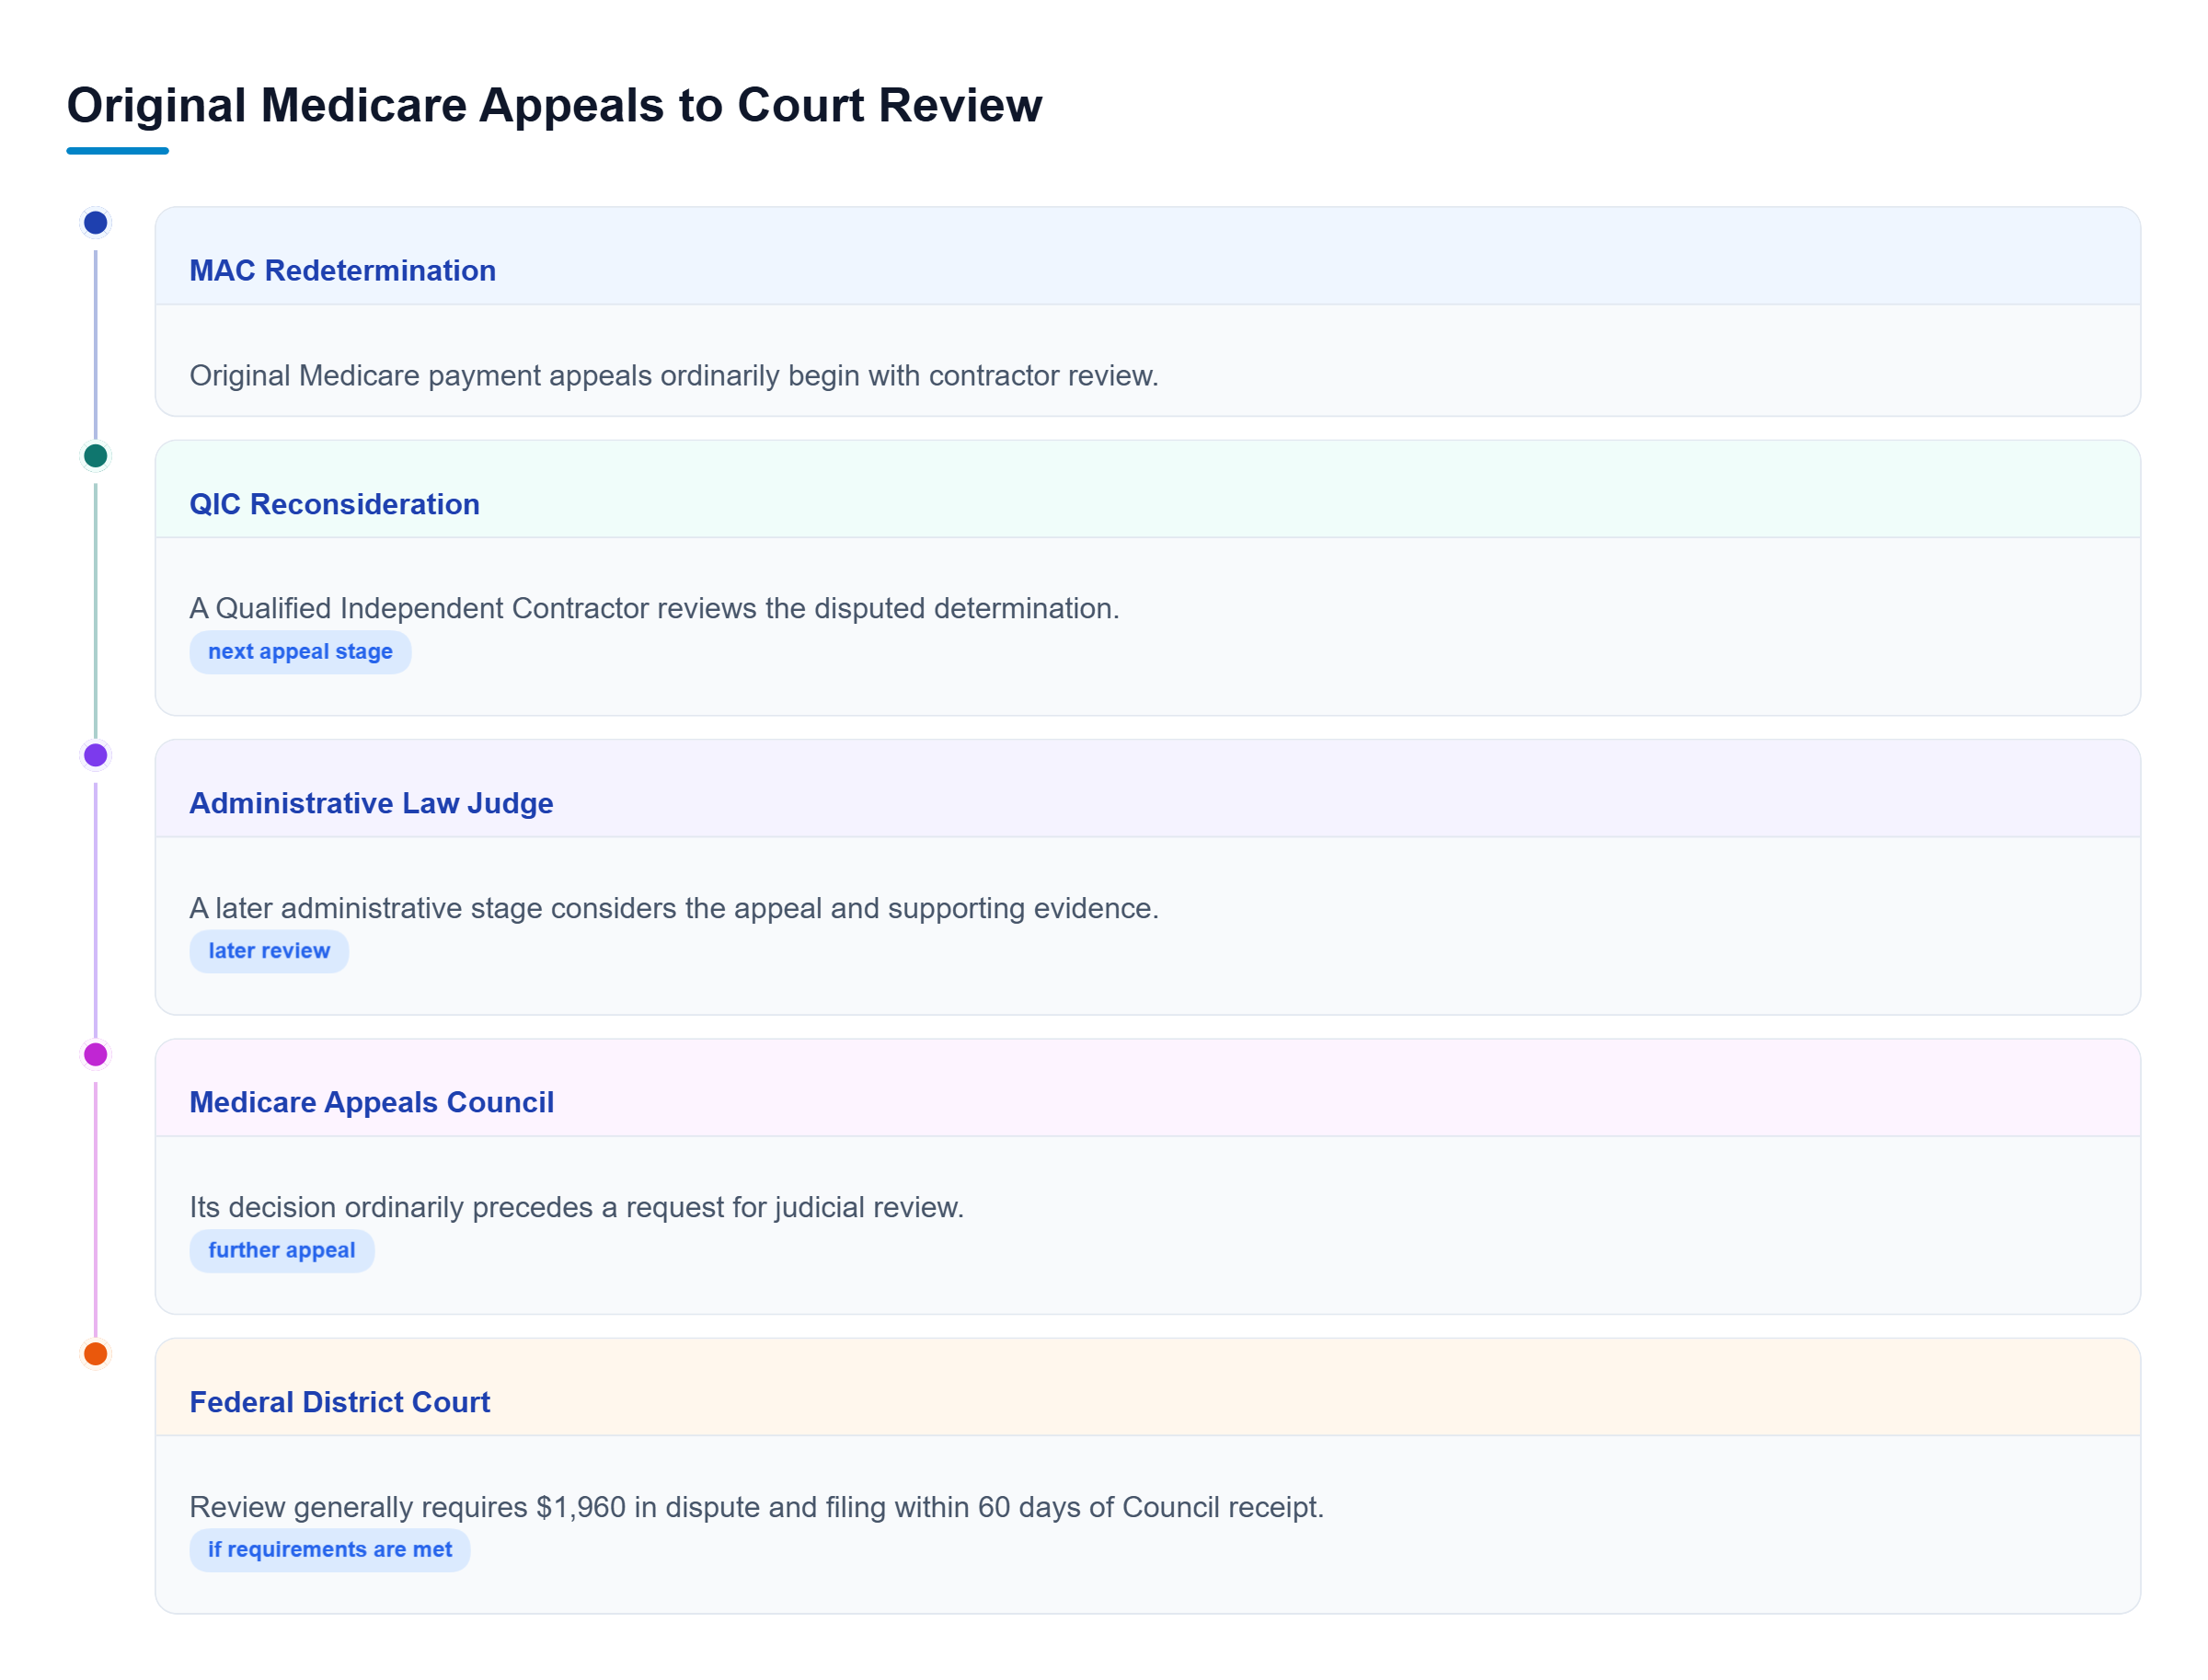Click the blue MAC Redetermination timeline dot
Image resolution: width=2208 pixels, height=1680 pixels.
(95, 222)
